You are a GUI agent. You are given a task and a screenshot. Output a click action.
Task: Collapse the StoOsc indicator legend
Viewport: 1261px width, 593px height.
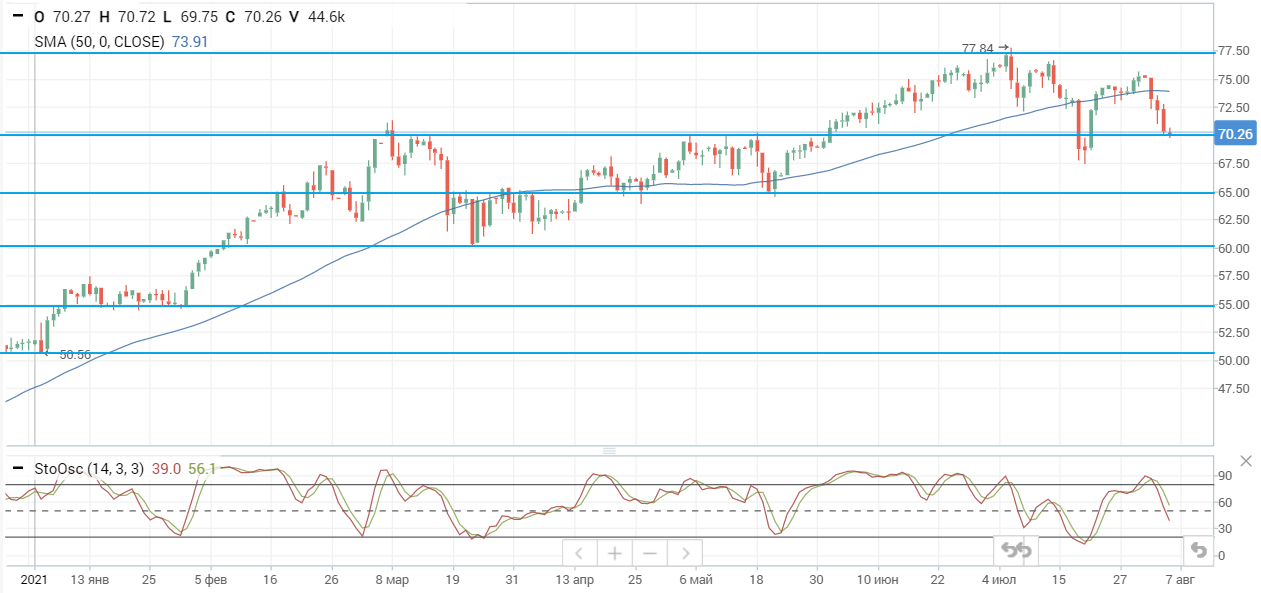tap(18, 468)
